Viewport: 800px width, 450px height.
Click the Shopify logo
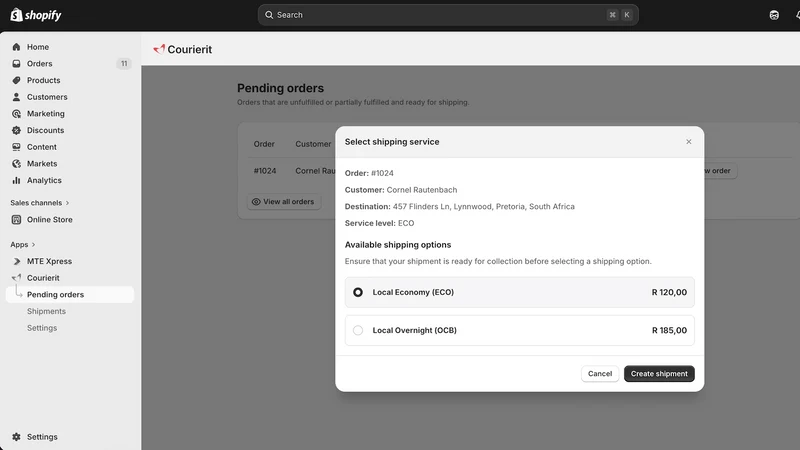(36, 15)
